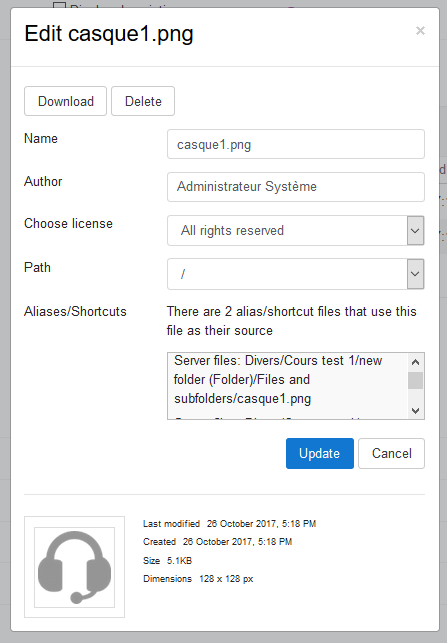The height and width of the screenshot is (643, 447).
Task: Click the Choose license label
Action: pos(68,223)
